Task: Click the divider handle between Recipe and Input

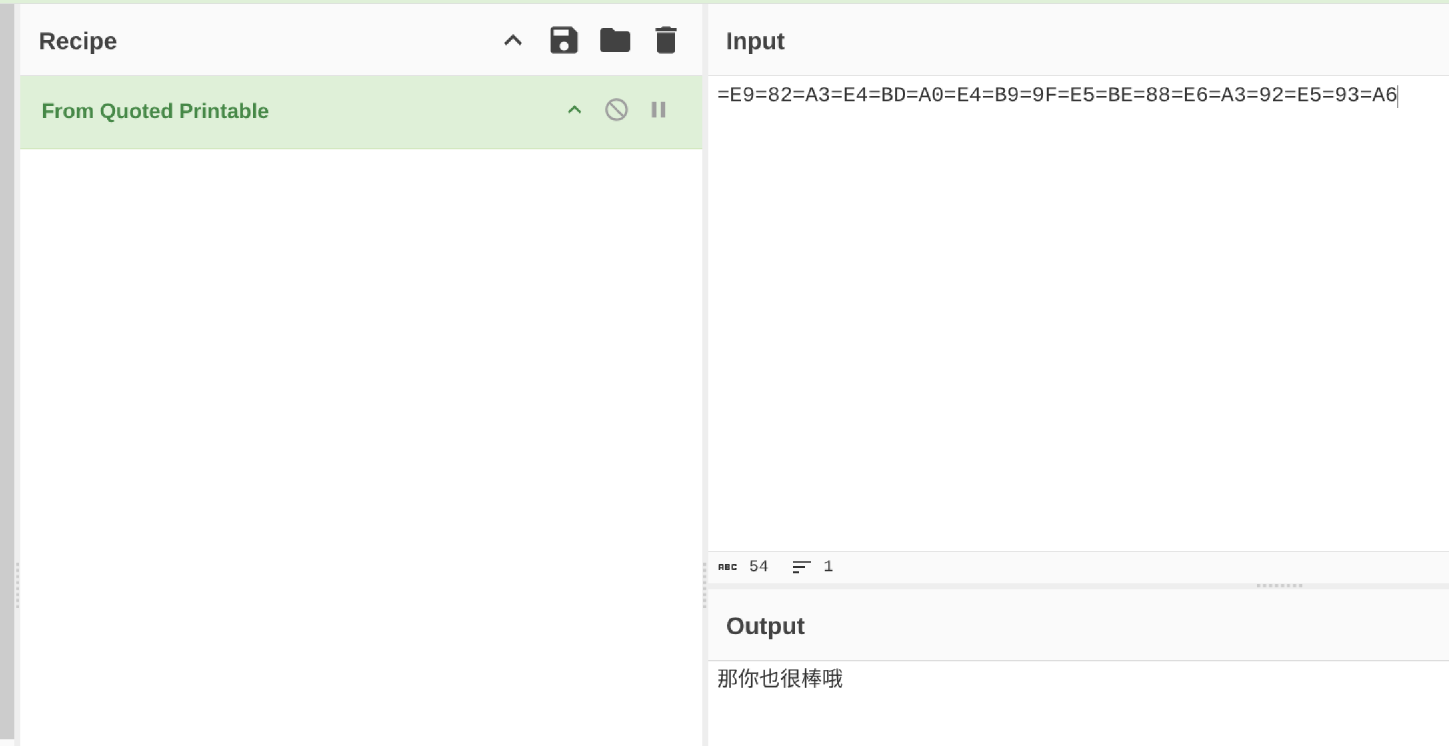Action: click(x=704, y=585)
